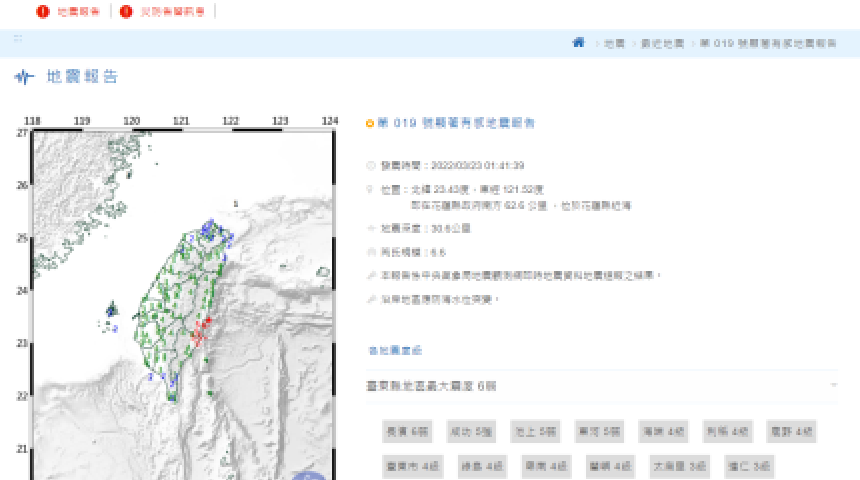Click the clock icon beside 發震時間
This screenshot has width=860, height=480.
point(371,166)
